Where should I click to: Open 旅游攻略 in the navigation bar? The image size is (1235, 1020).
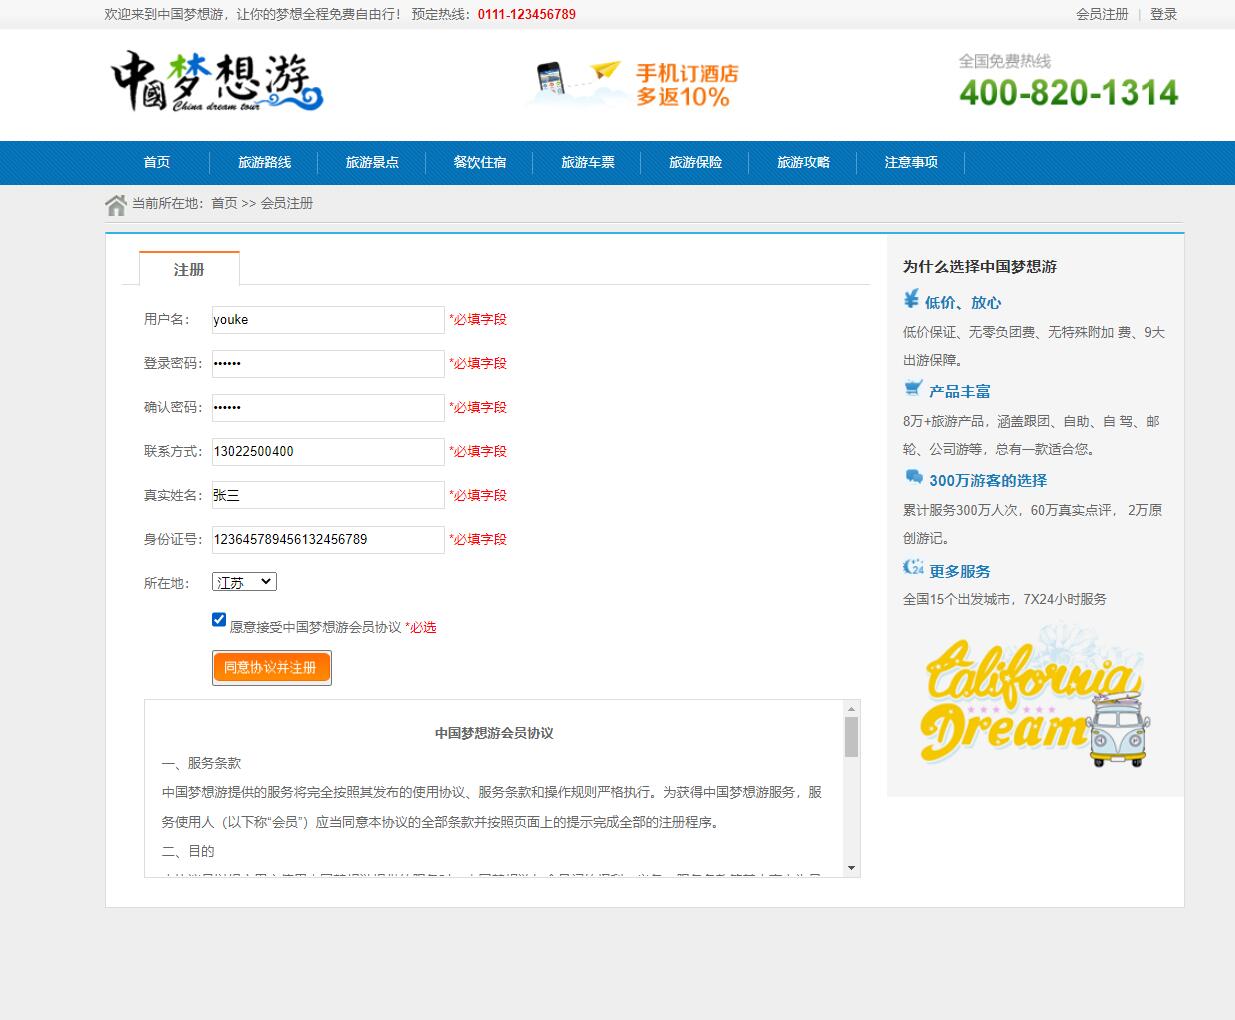803,162
